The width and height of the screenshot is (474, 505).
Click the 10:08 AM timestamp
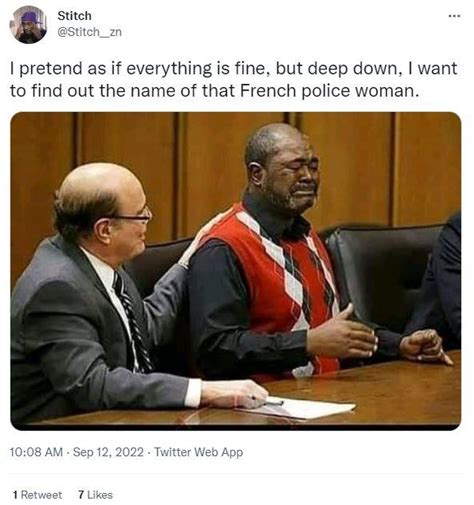point(36,452)
